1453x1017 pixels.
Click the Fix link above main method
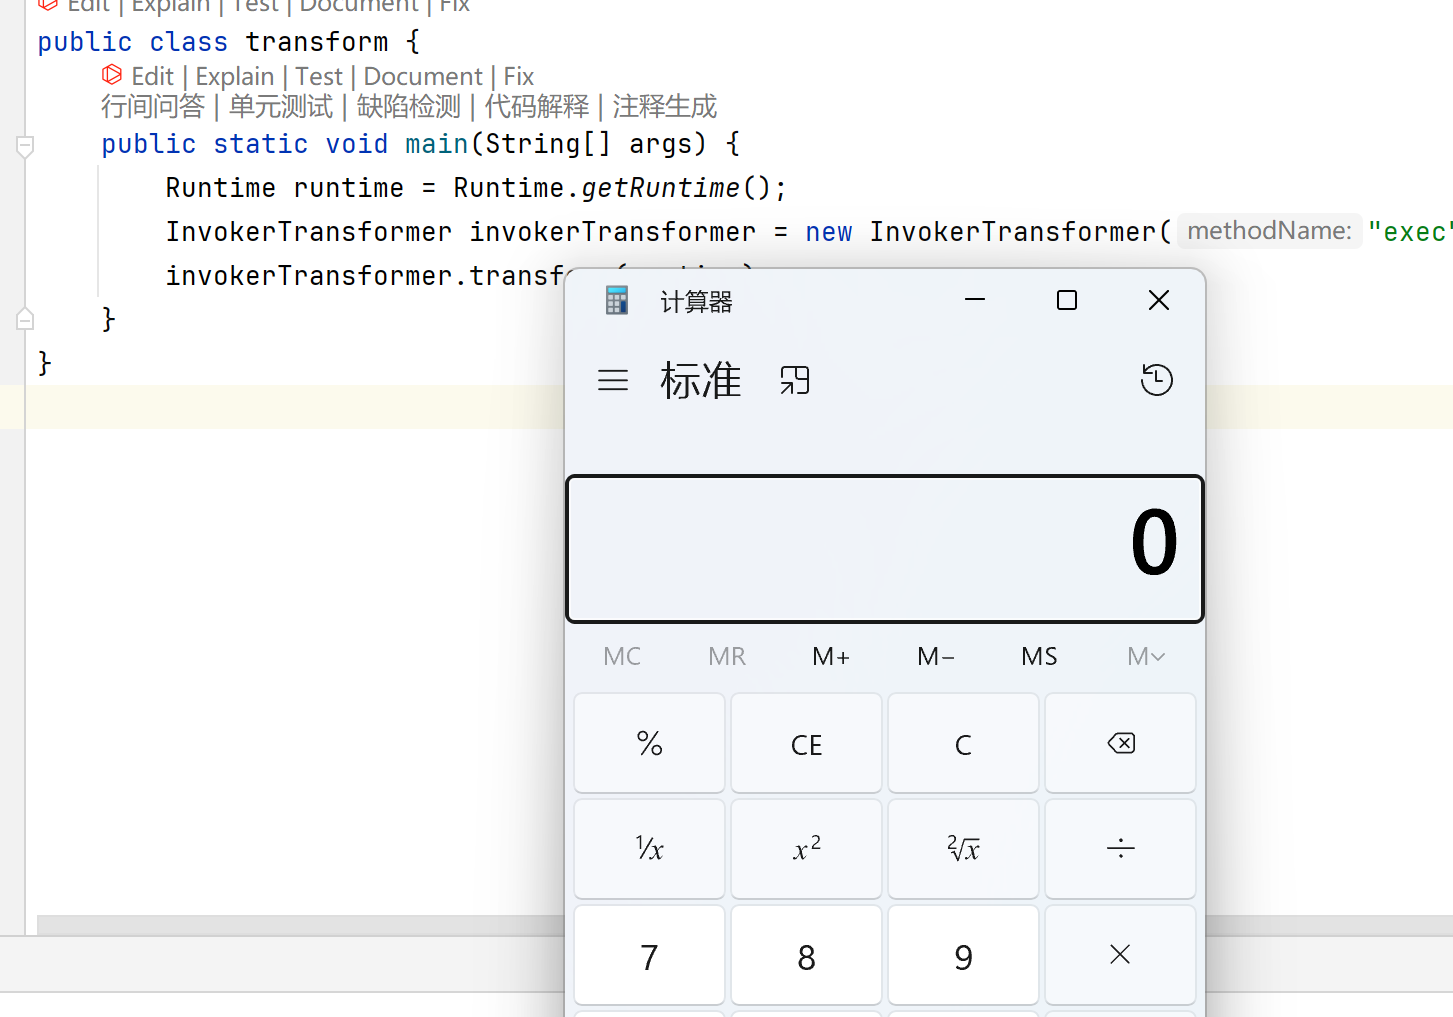pos(518,77)
